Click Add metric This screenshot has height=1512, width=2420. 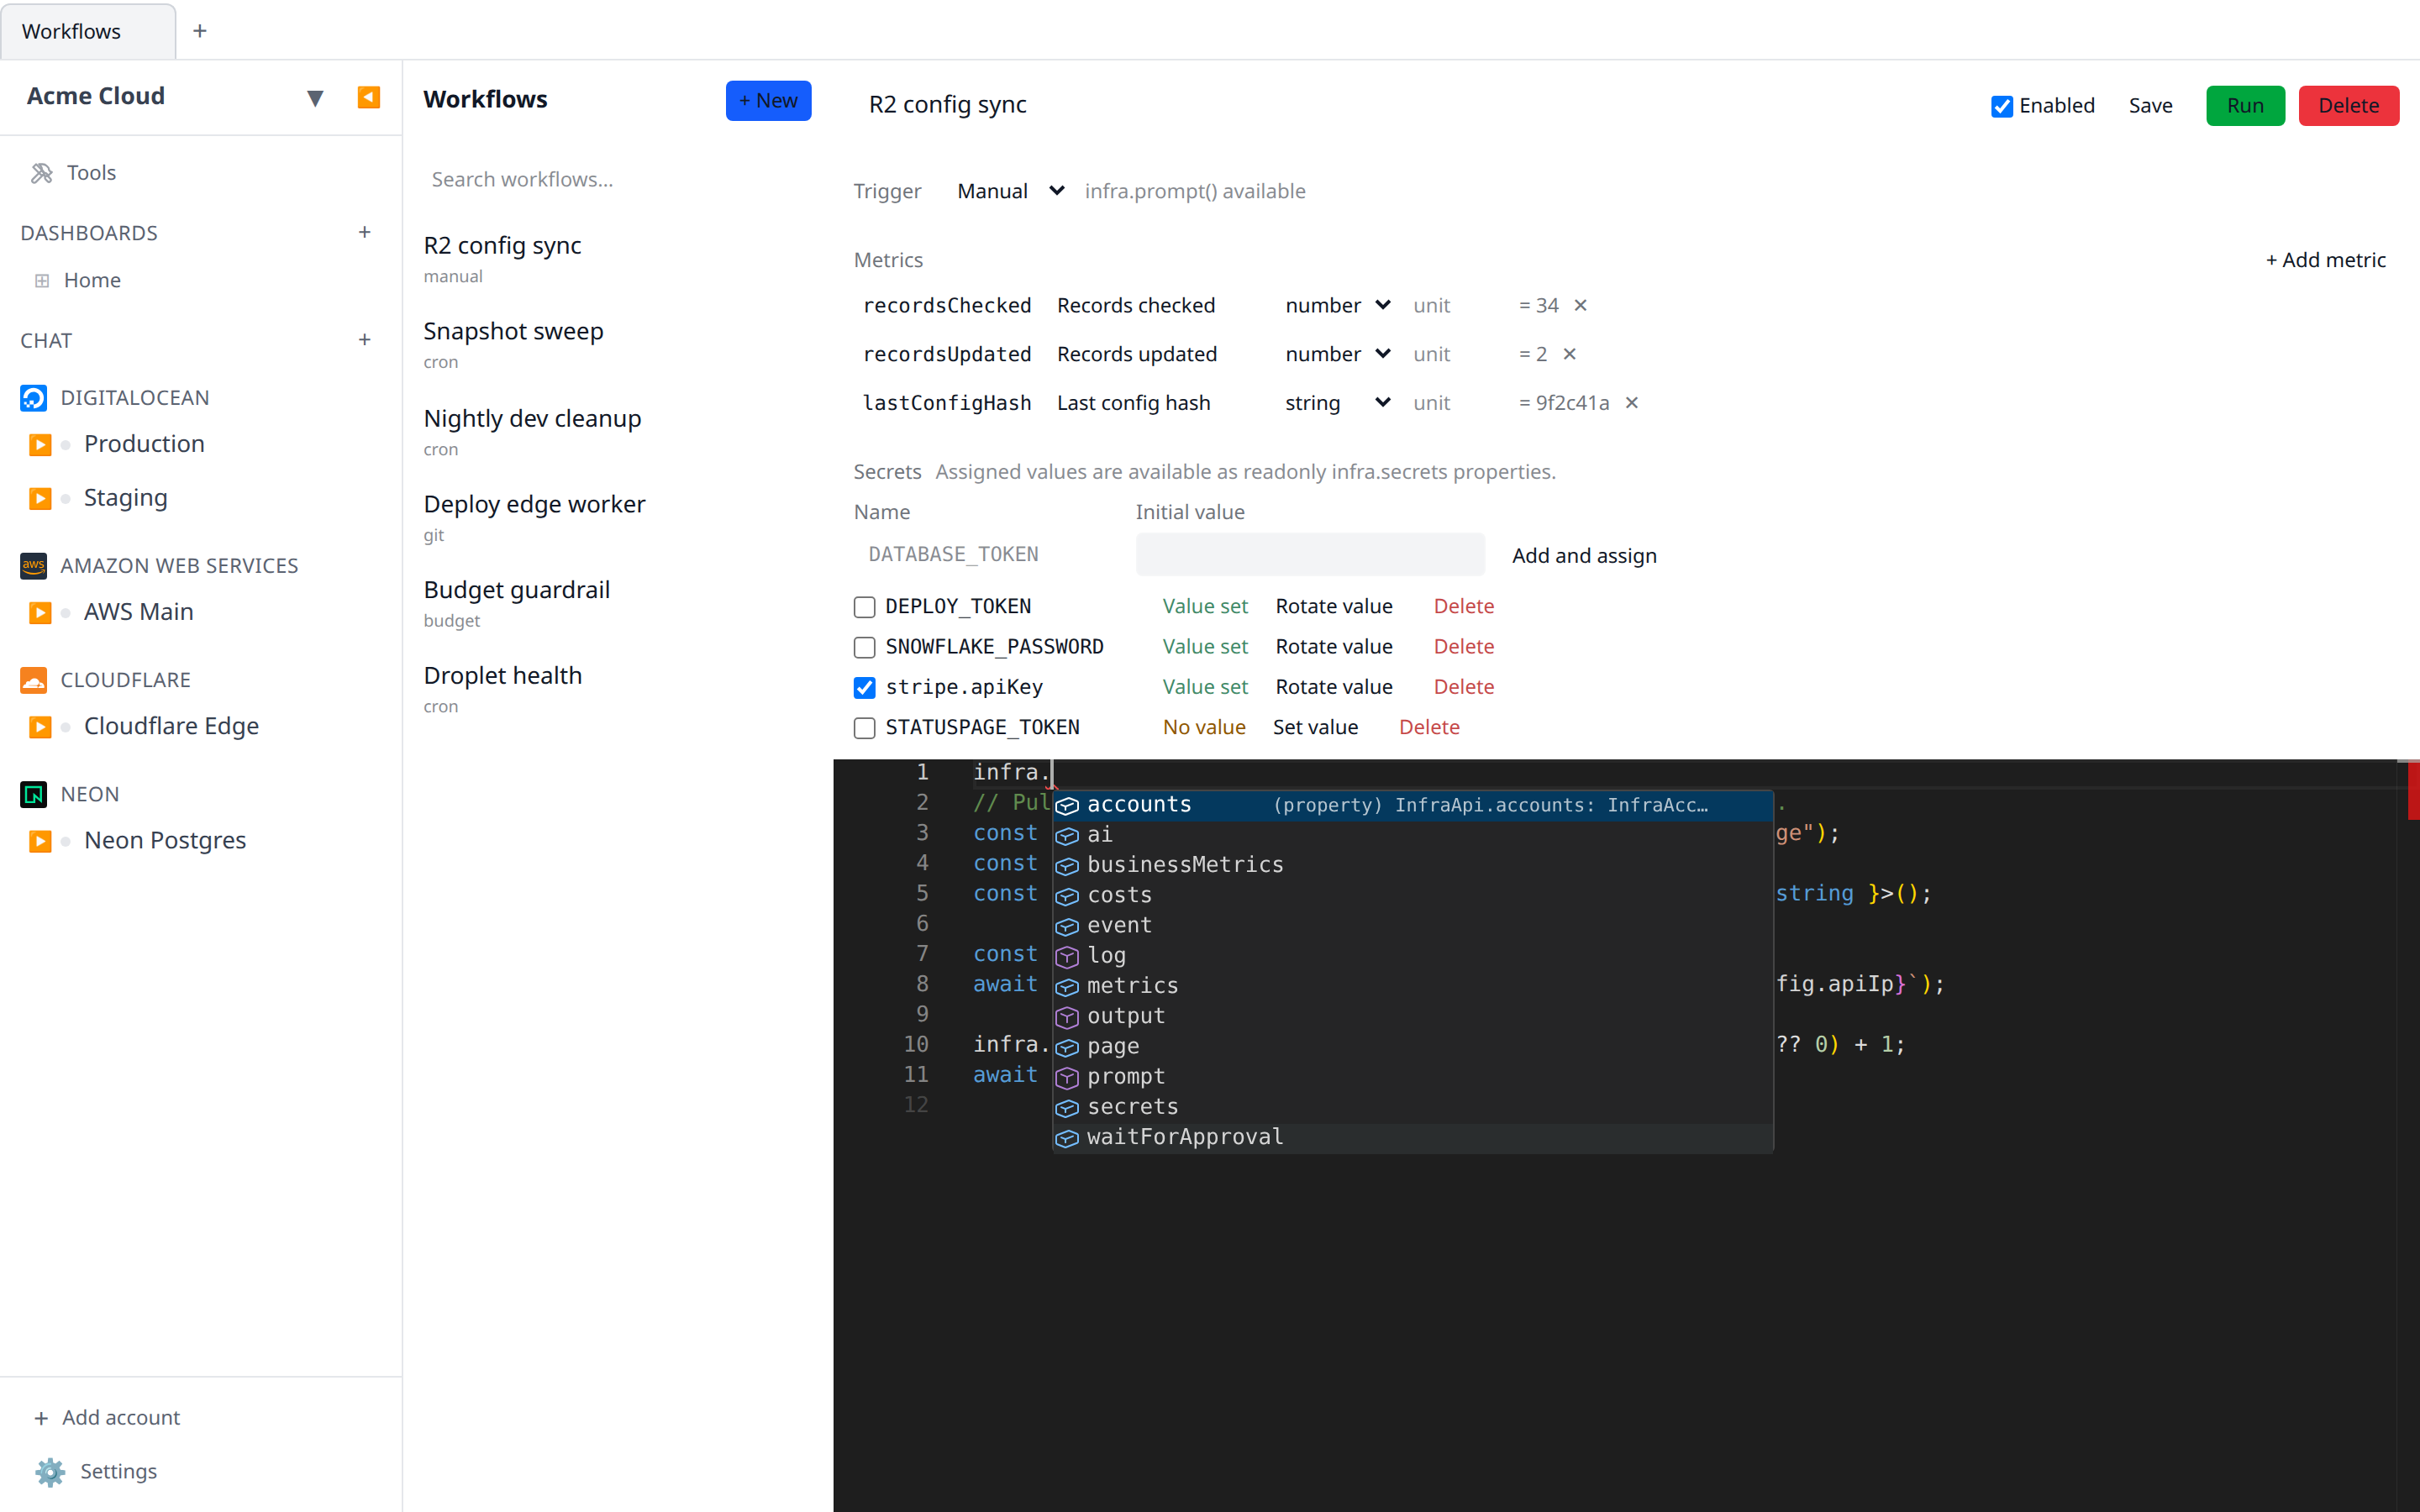tap(2325, 260)
